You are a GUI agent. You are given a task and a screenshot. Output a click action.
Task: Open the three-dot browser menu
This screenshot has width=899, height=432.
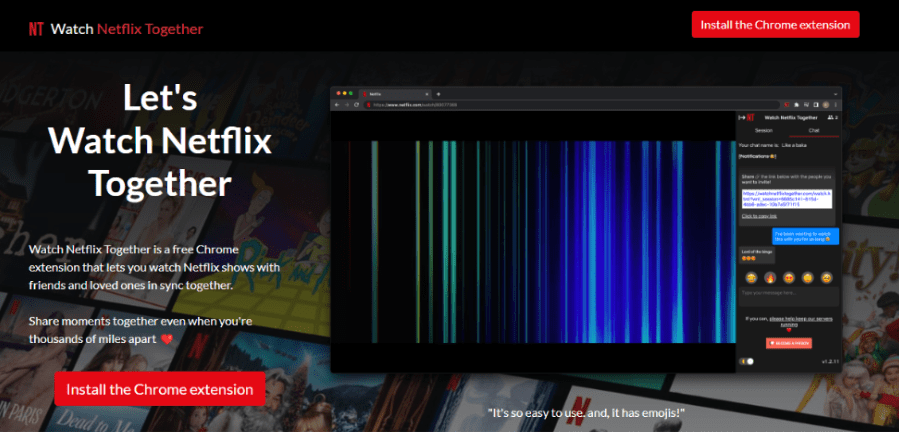[x=835, y=105]
